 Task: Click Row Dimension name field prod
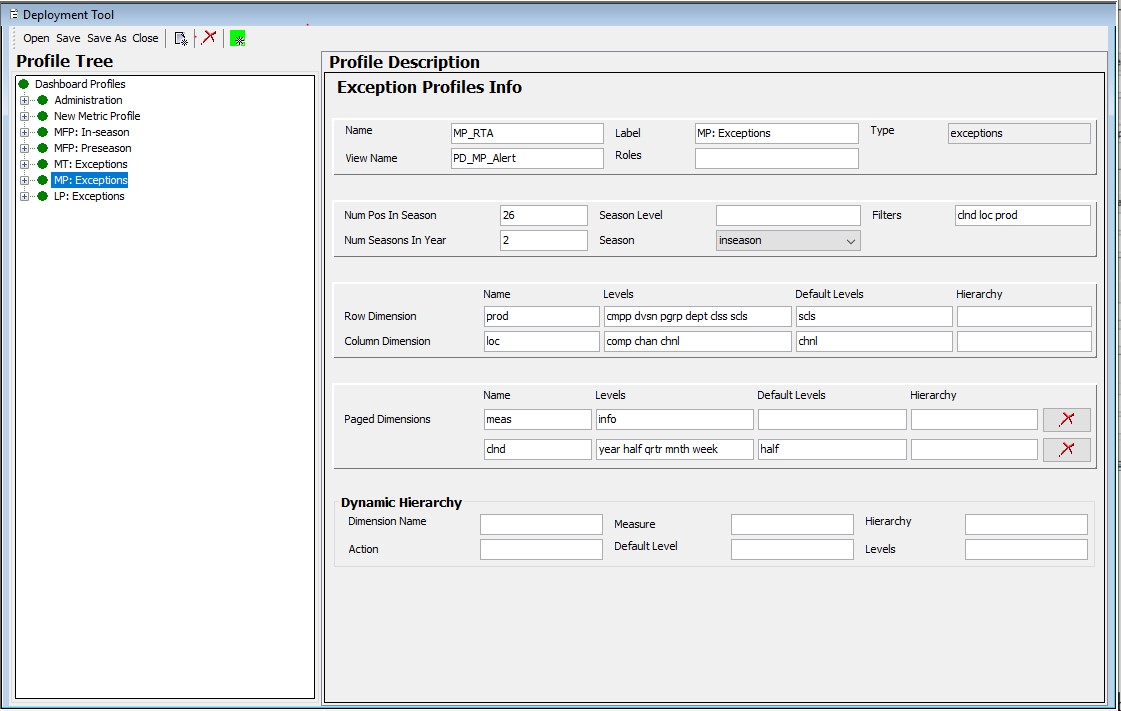541,317
